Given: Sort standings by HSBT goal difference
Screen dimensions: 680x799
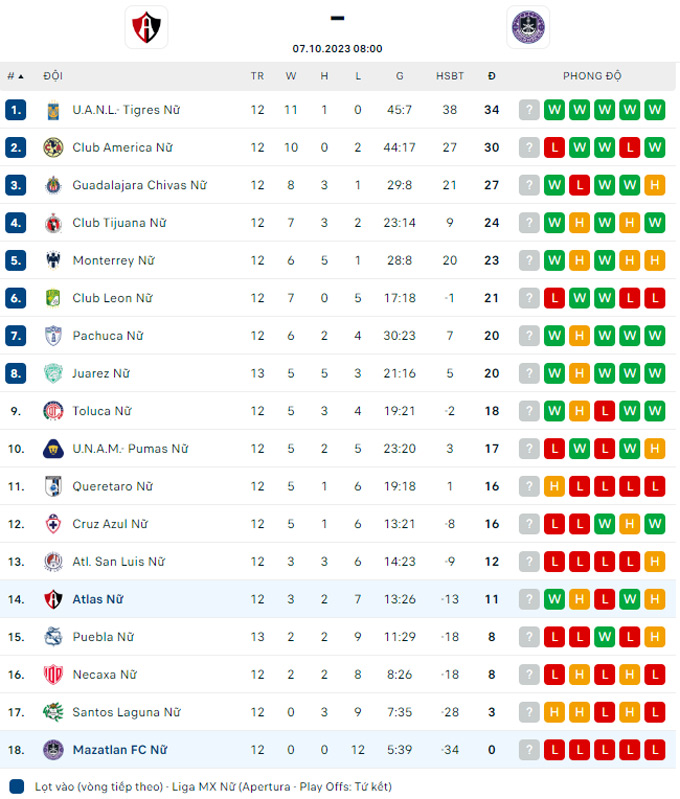Looking at the screenshot, I should (x=450, y=76).
